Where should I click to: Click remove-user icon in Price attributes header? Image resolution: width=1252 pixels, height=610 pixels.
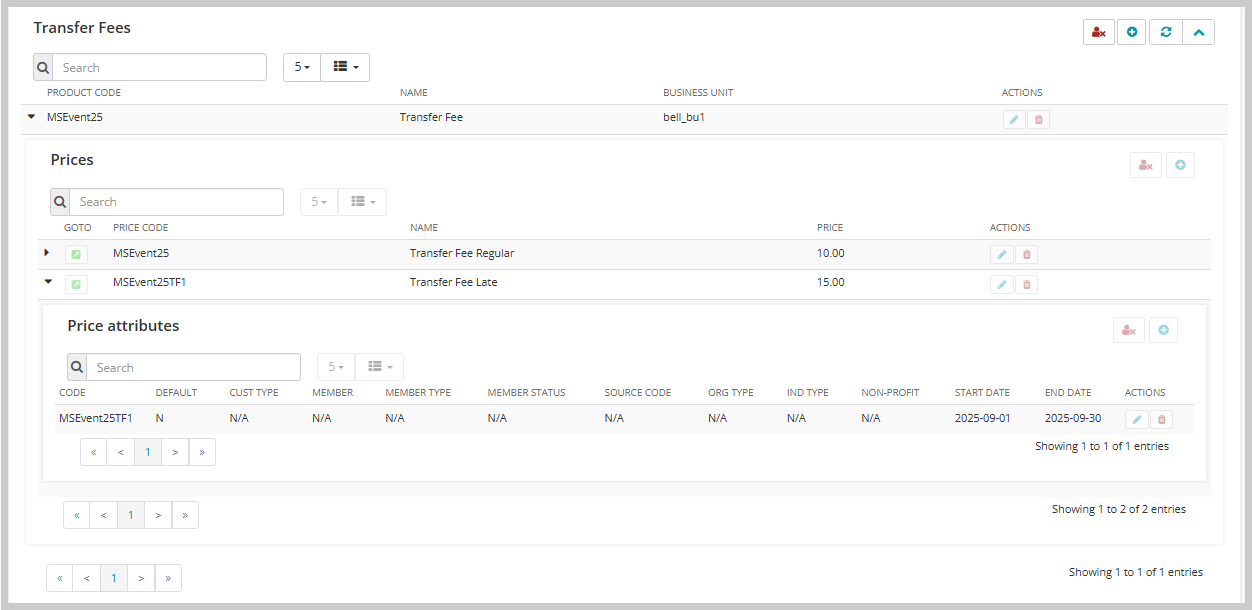pos(1129,330)
